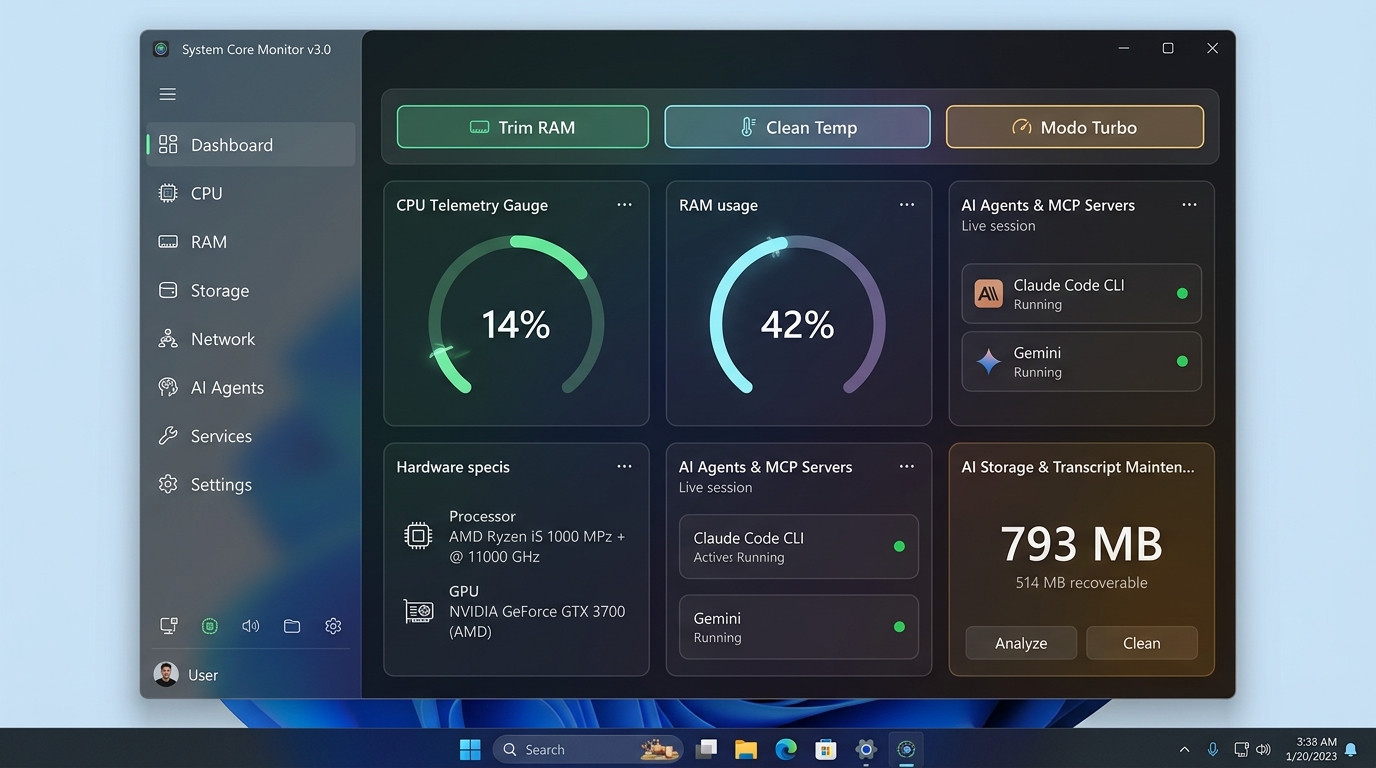
Task: Click the monitor display icon in sidebar footer
Action: pyautogui.click(x=169, y=626)
